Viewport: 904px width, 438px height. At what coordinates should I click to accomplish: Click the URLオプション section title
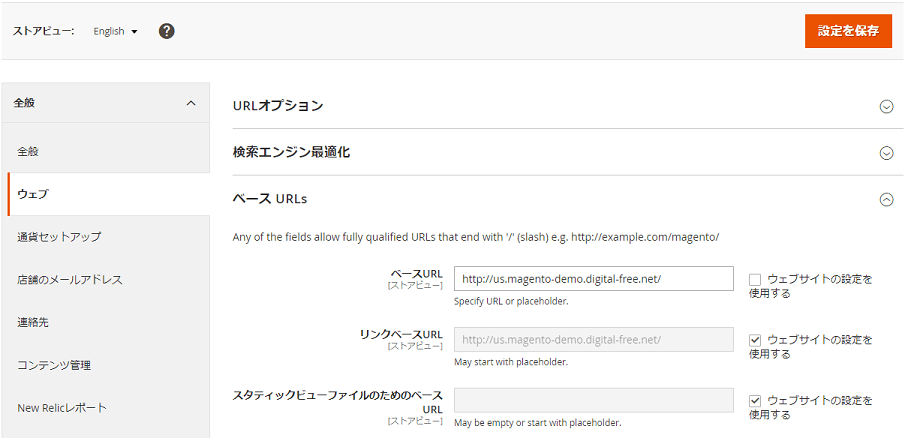(x=278, y=106)
